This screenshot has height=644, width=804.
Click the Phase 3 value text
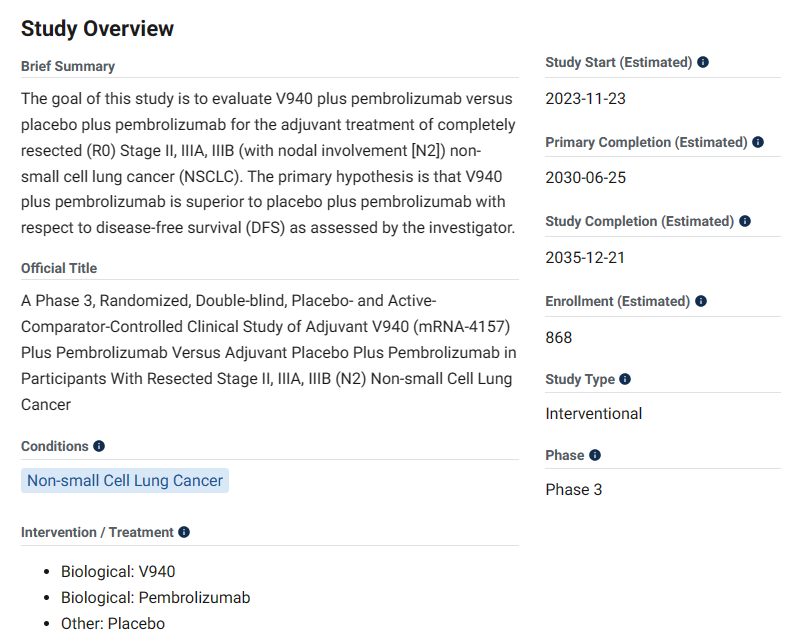574,489
